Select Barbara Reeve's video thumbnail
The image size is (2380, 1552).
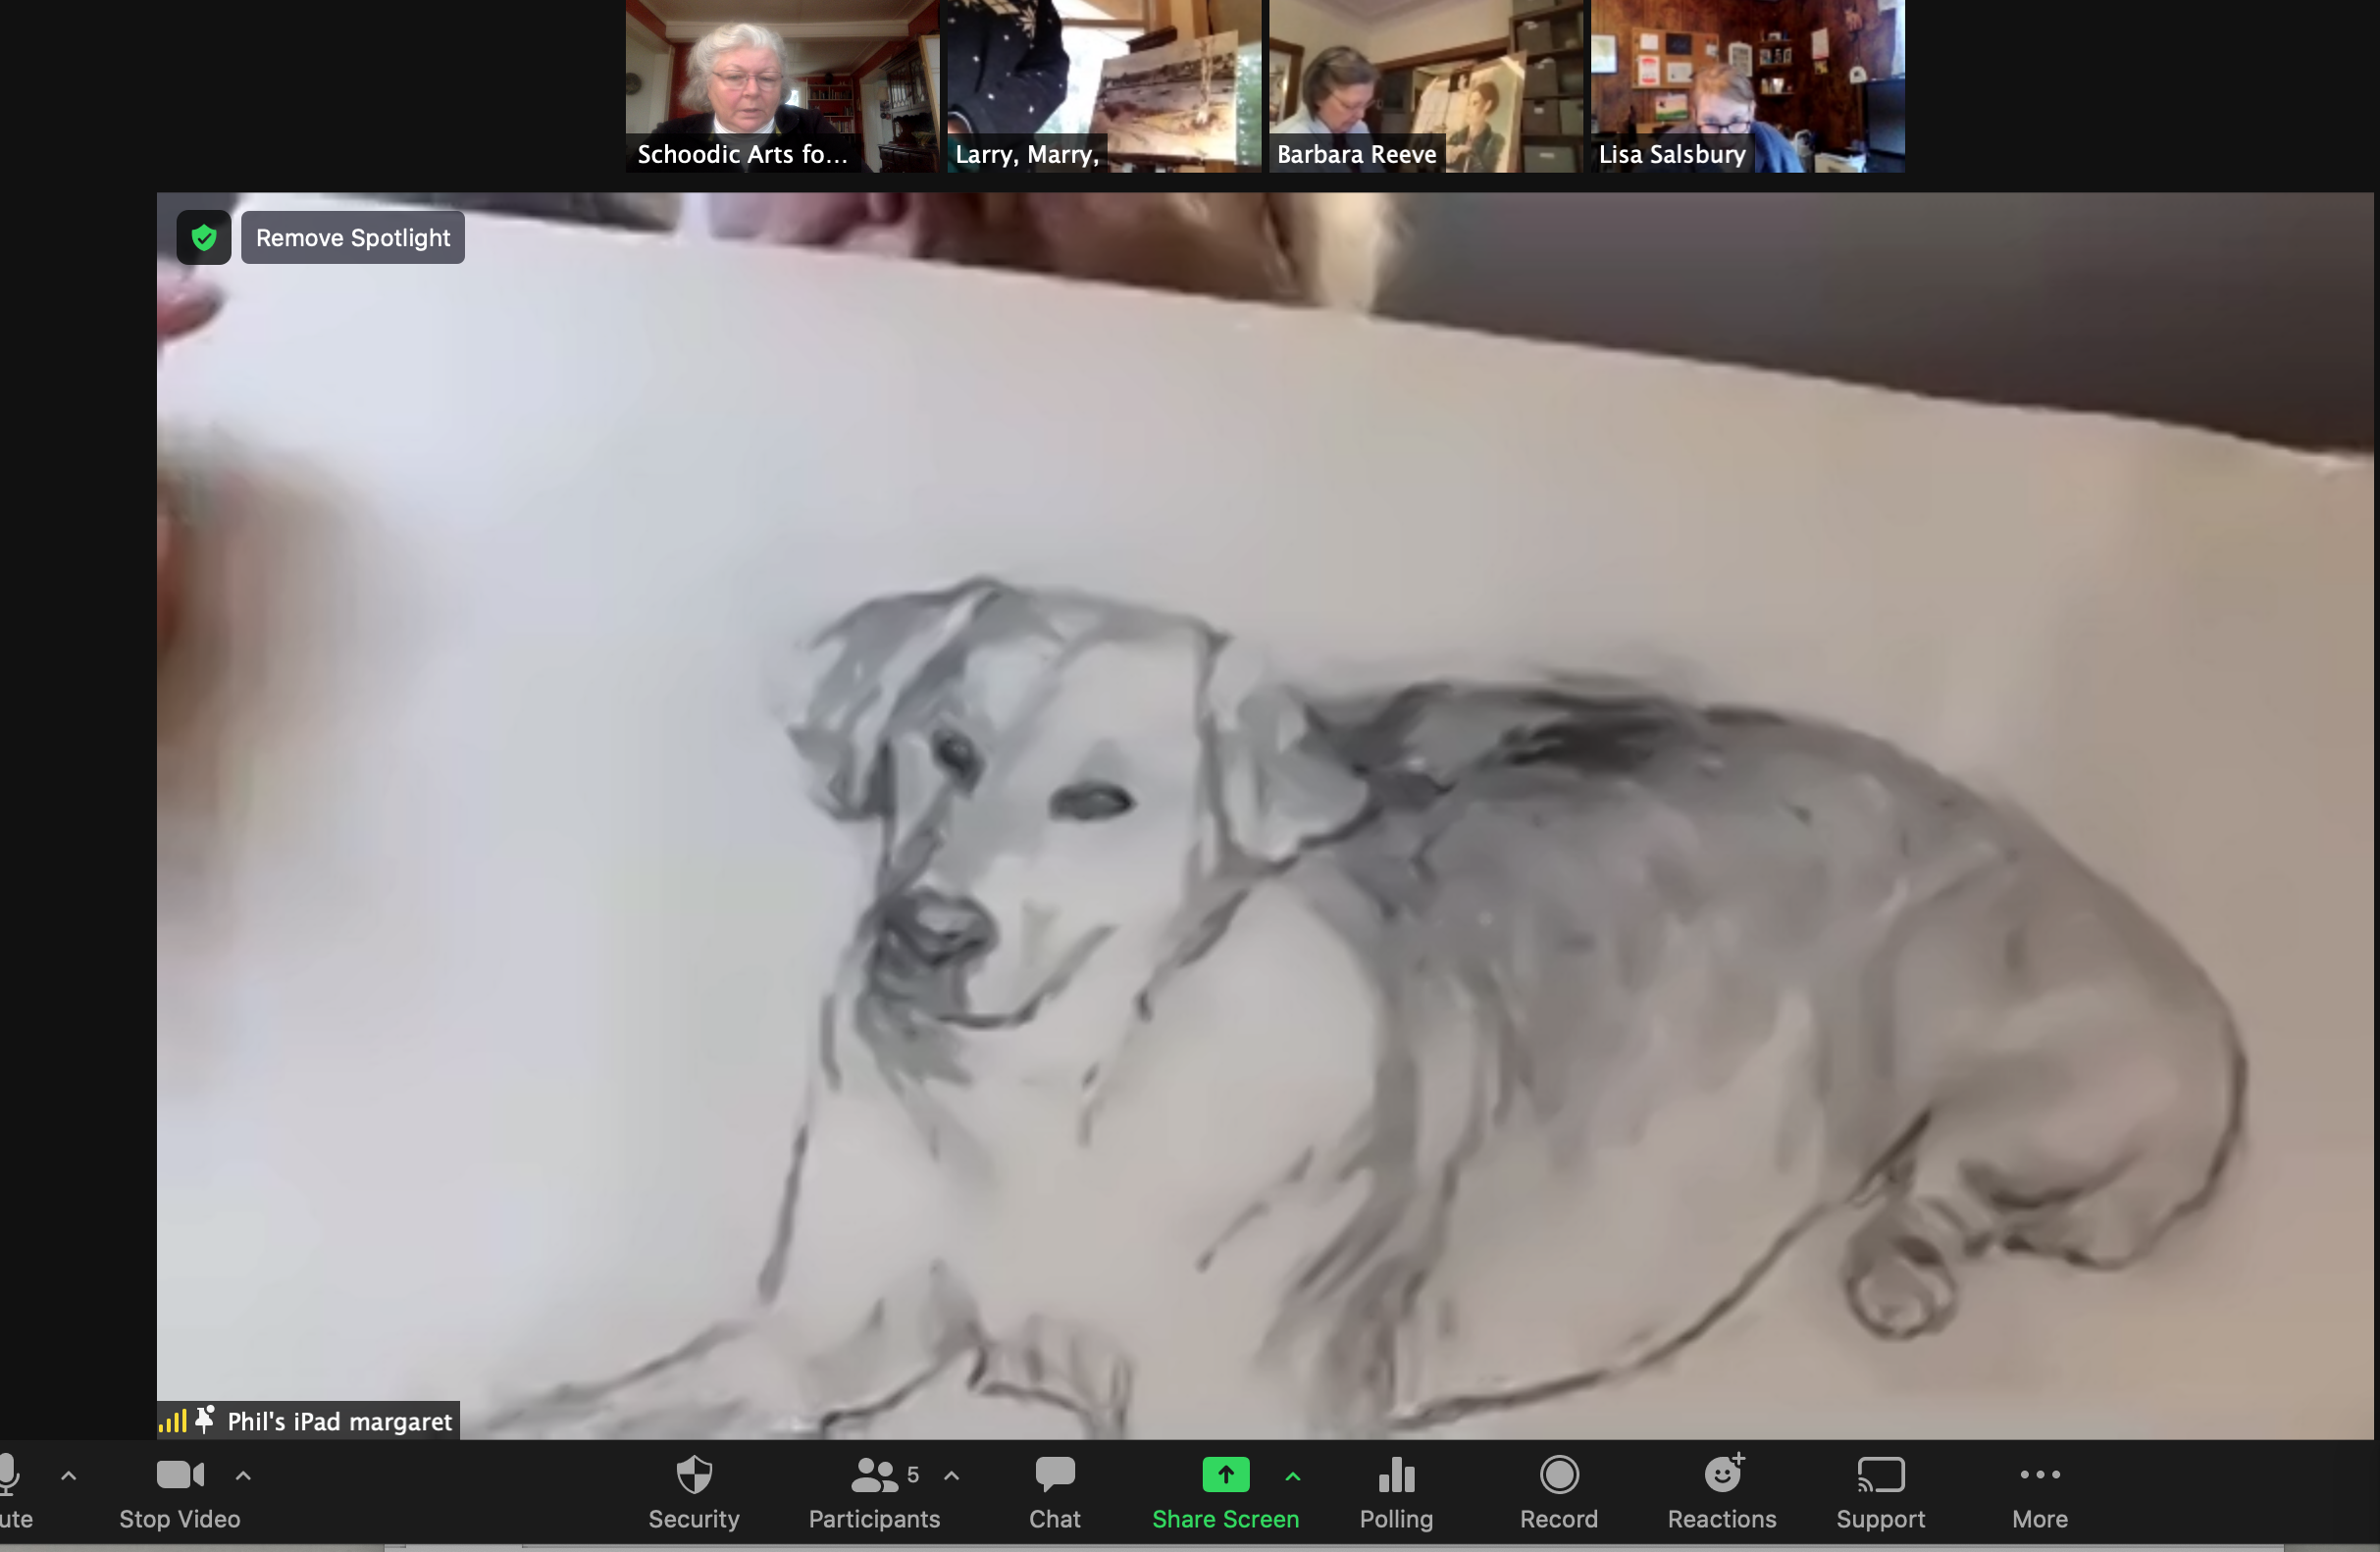point(1427,85)
